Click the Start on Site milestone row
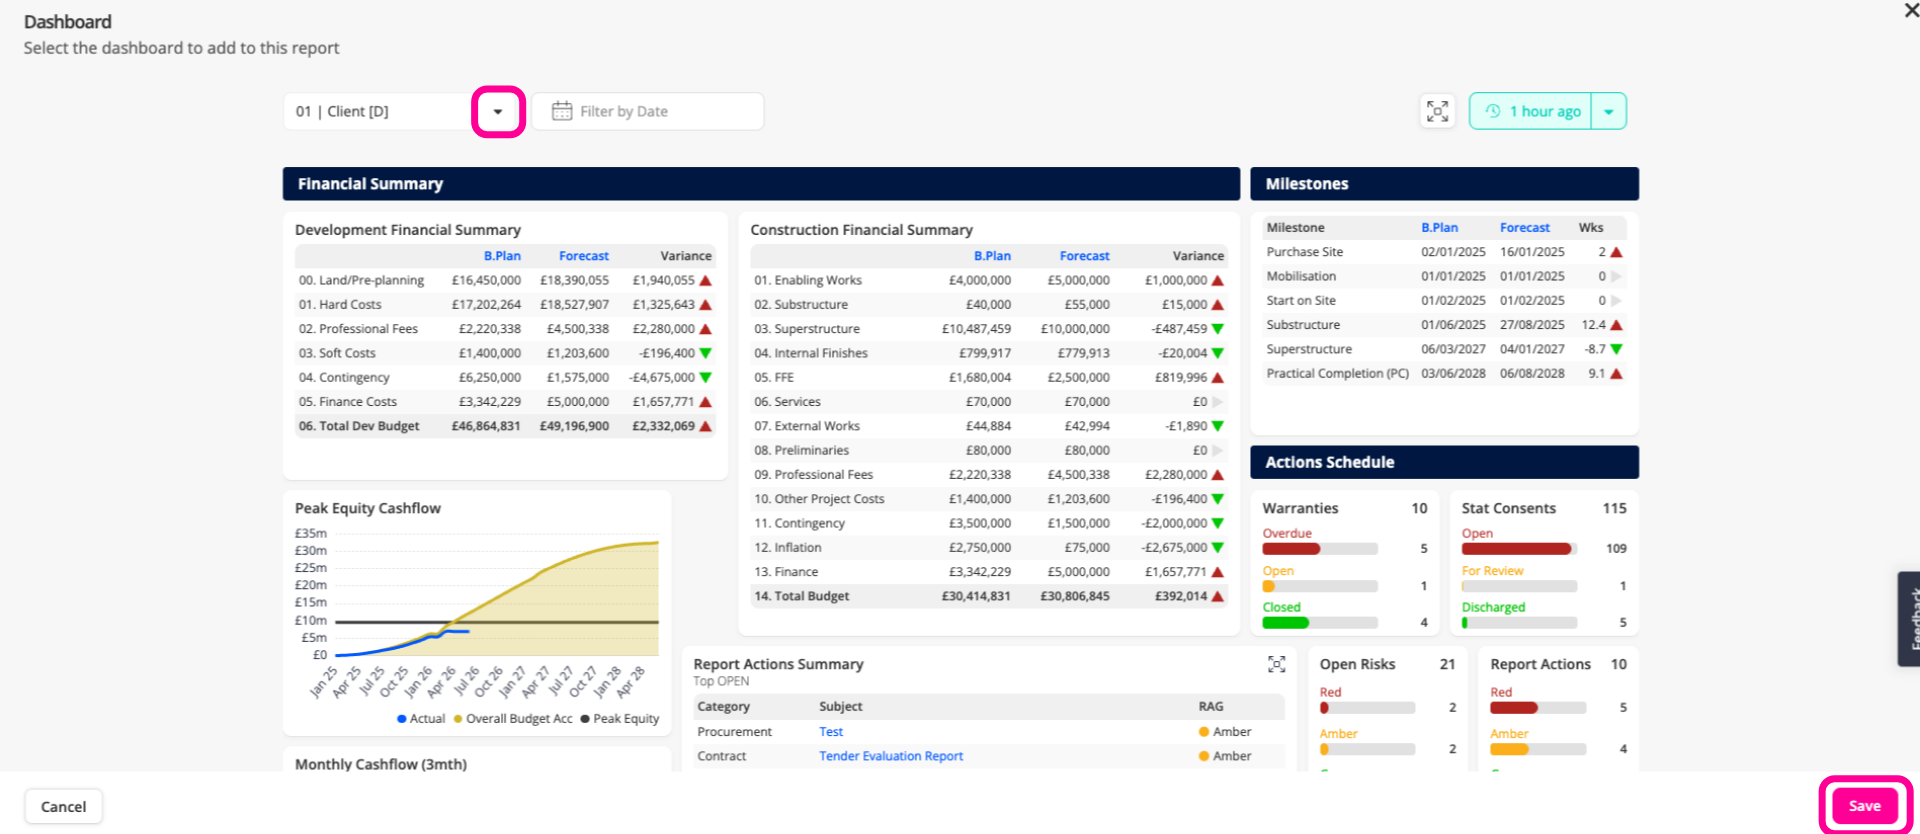Viewport: 1920px width, 834px height. coord(1444,300)
